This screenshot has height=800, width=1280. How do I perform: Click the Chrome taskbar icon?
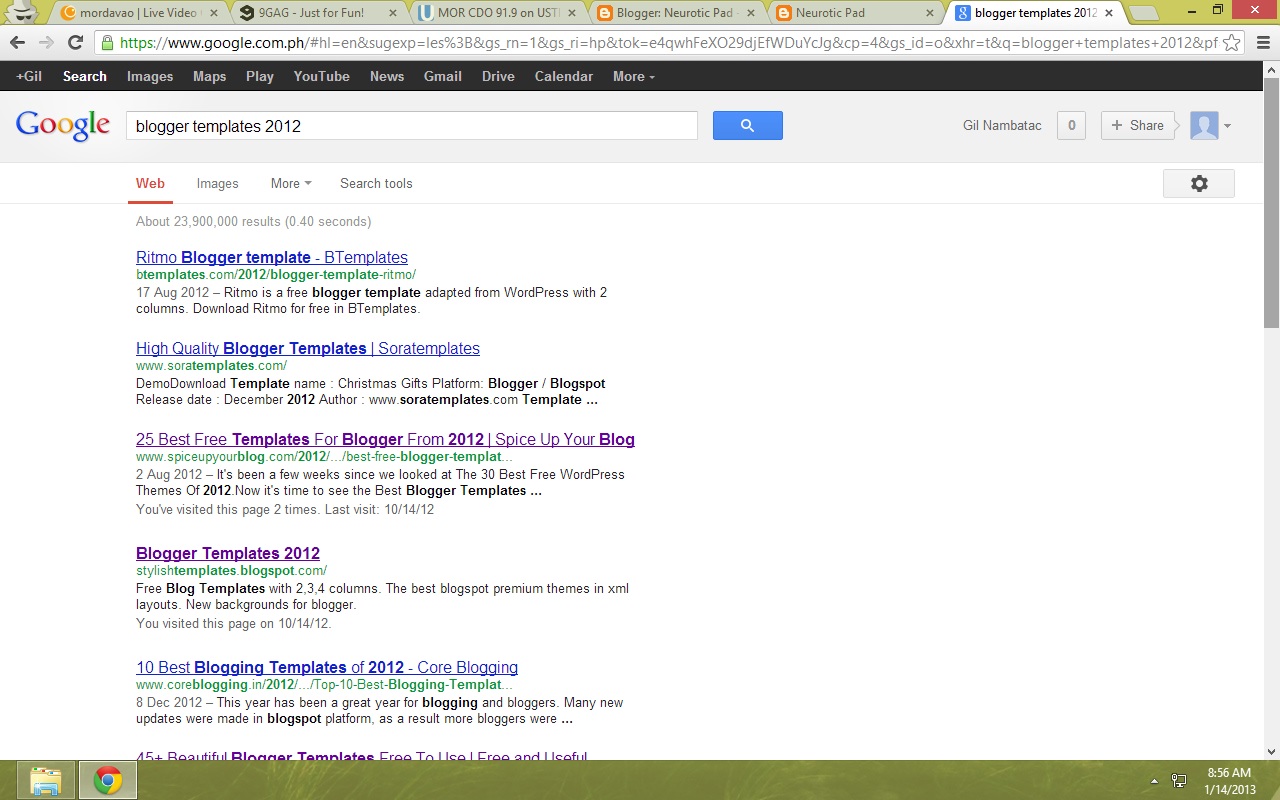point(108,780)
